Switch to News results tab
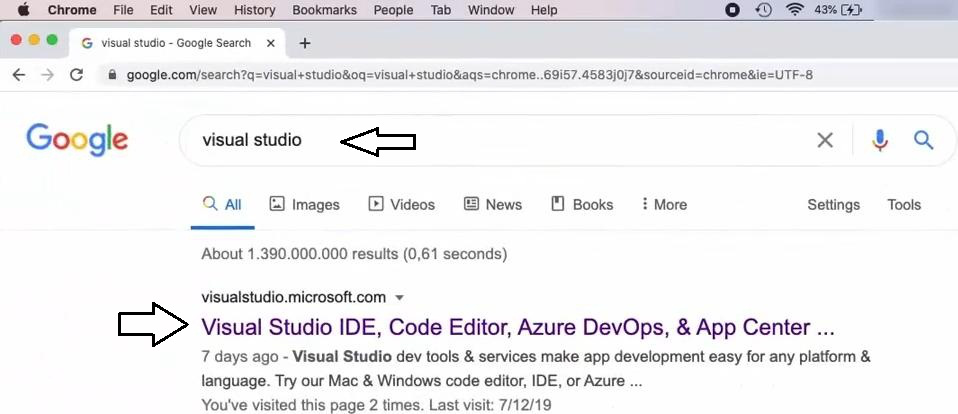The width and height of the screenshot is (958, 414). pyautogui.click(x=493, y=205)
